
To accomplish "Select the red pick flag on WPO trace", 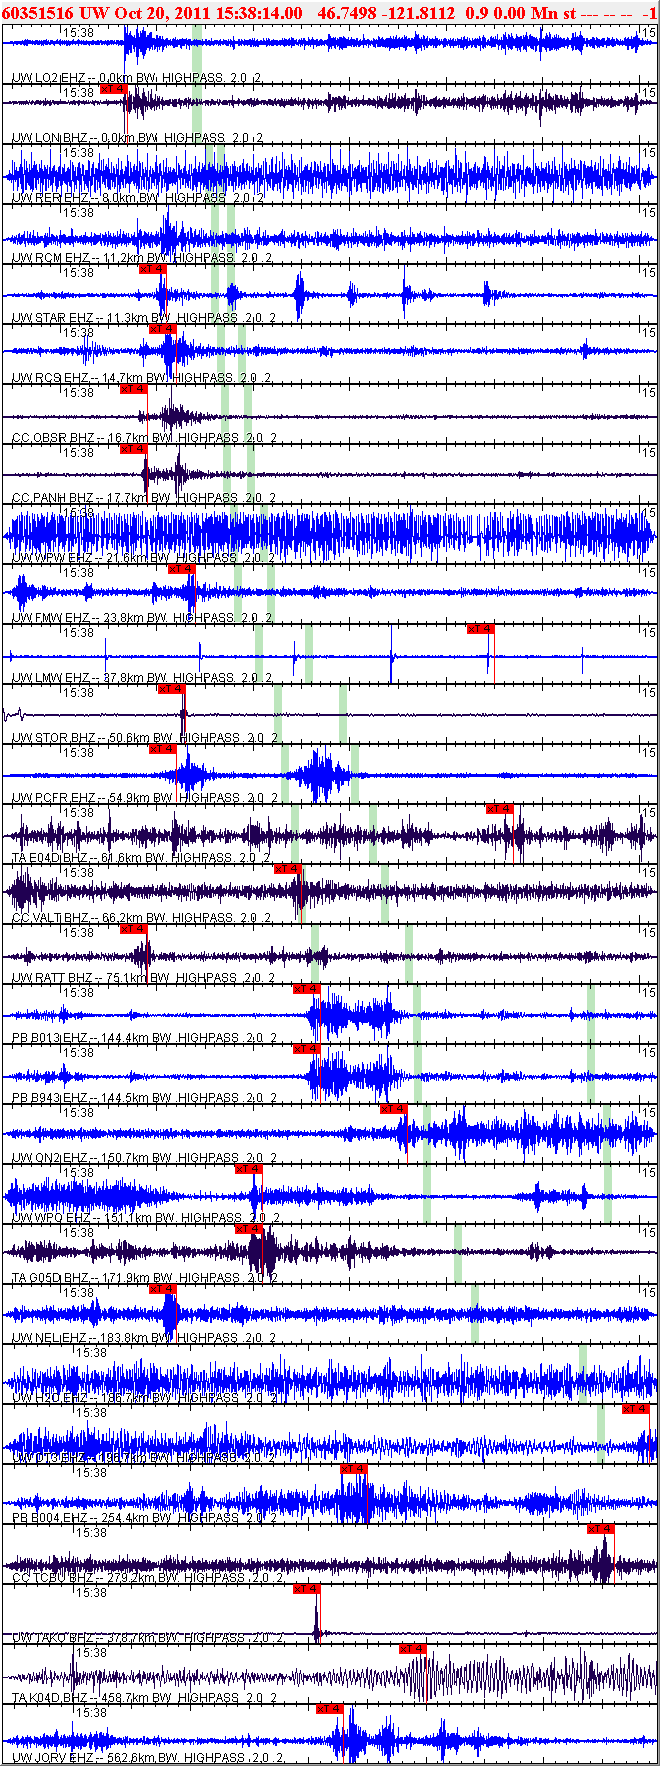I will click(x=249, y=1169).
